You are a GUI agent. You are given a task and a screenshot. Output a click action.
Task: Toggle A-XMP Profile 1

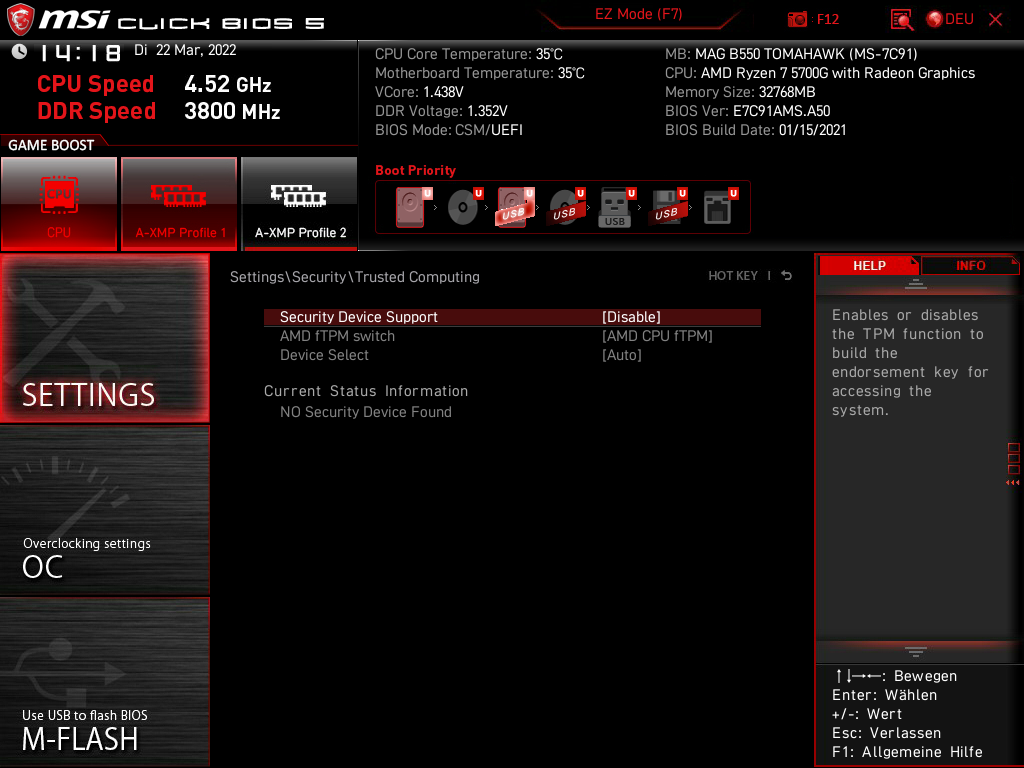pyautogui.click(x=179, y=203)
